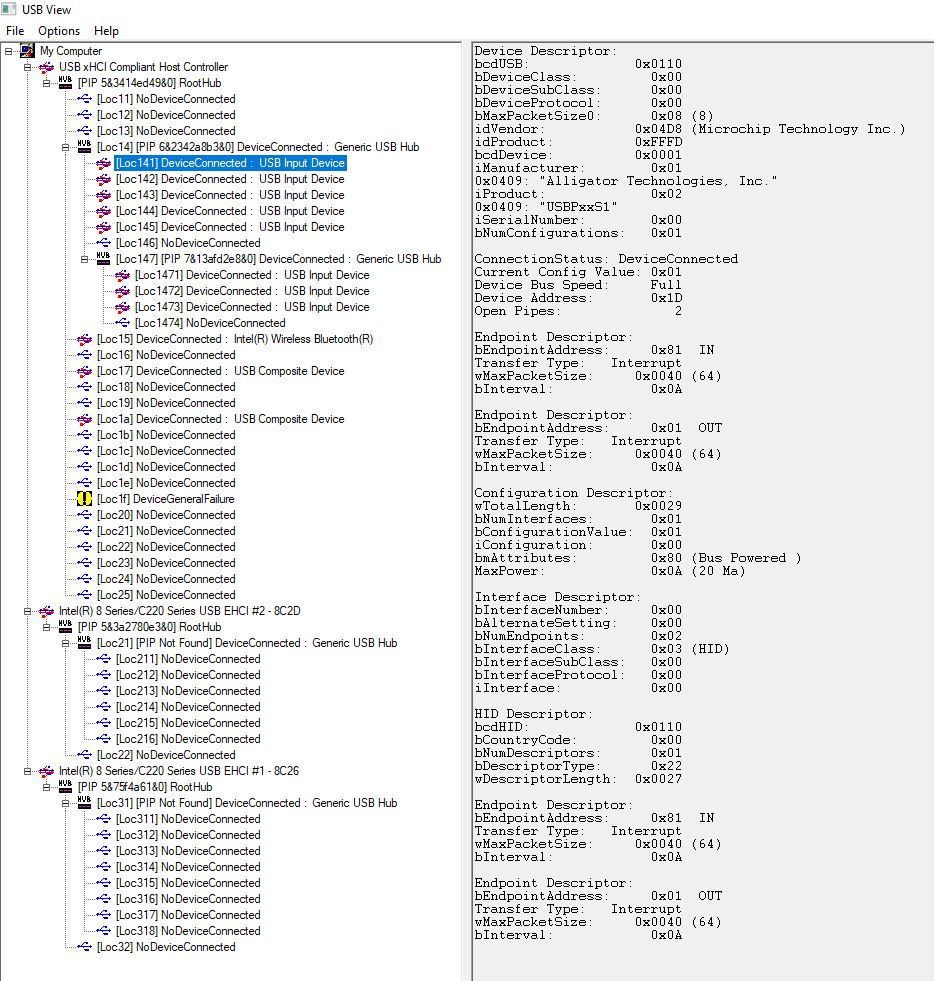Select Loc25 NoDeviceConnected port
Screen dimensions: 934x981
tap(166, 595)
